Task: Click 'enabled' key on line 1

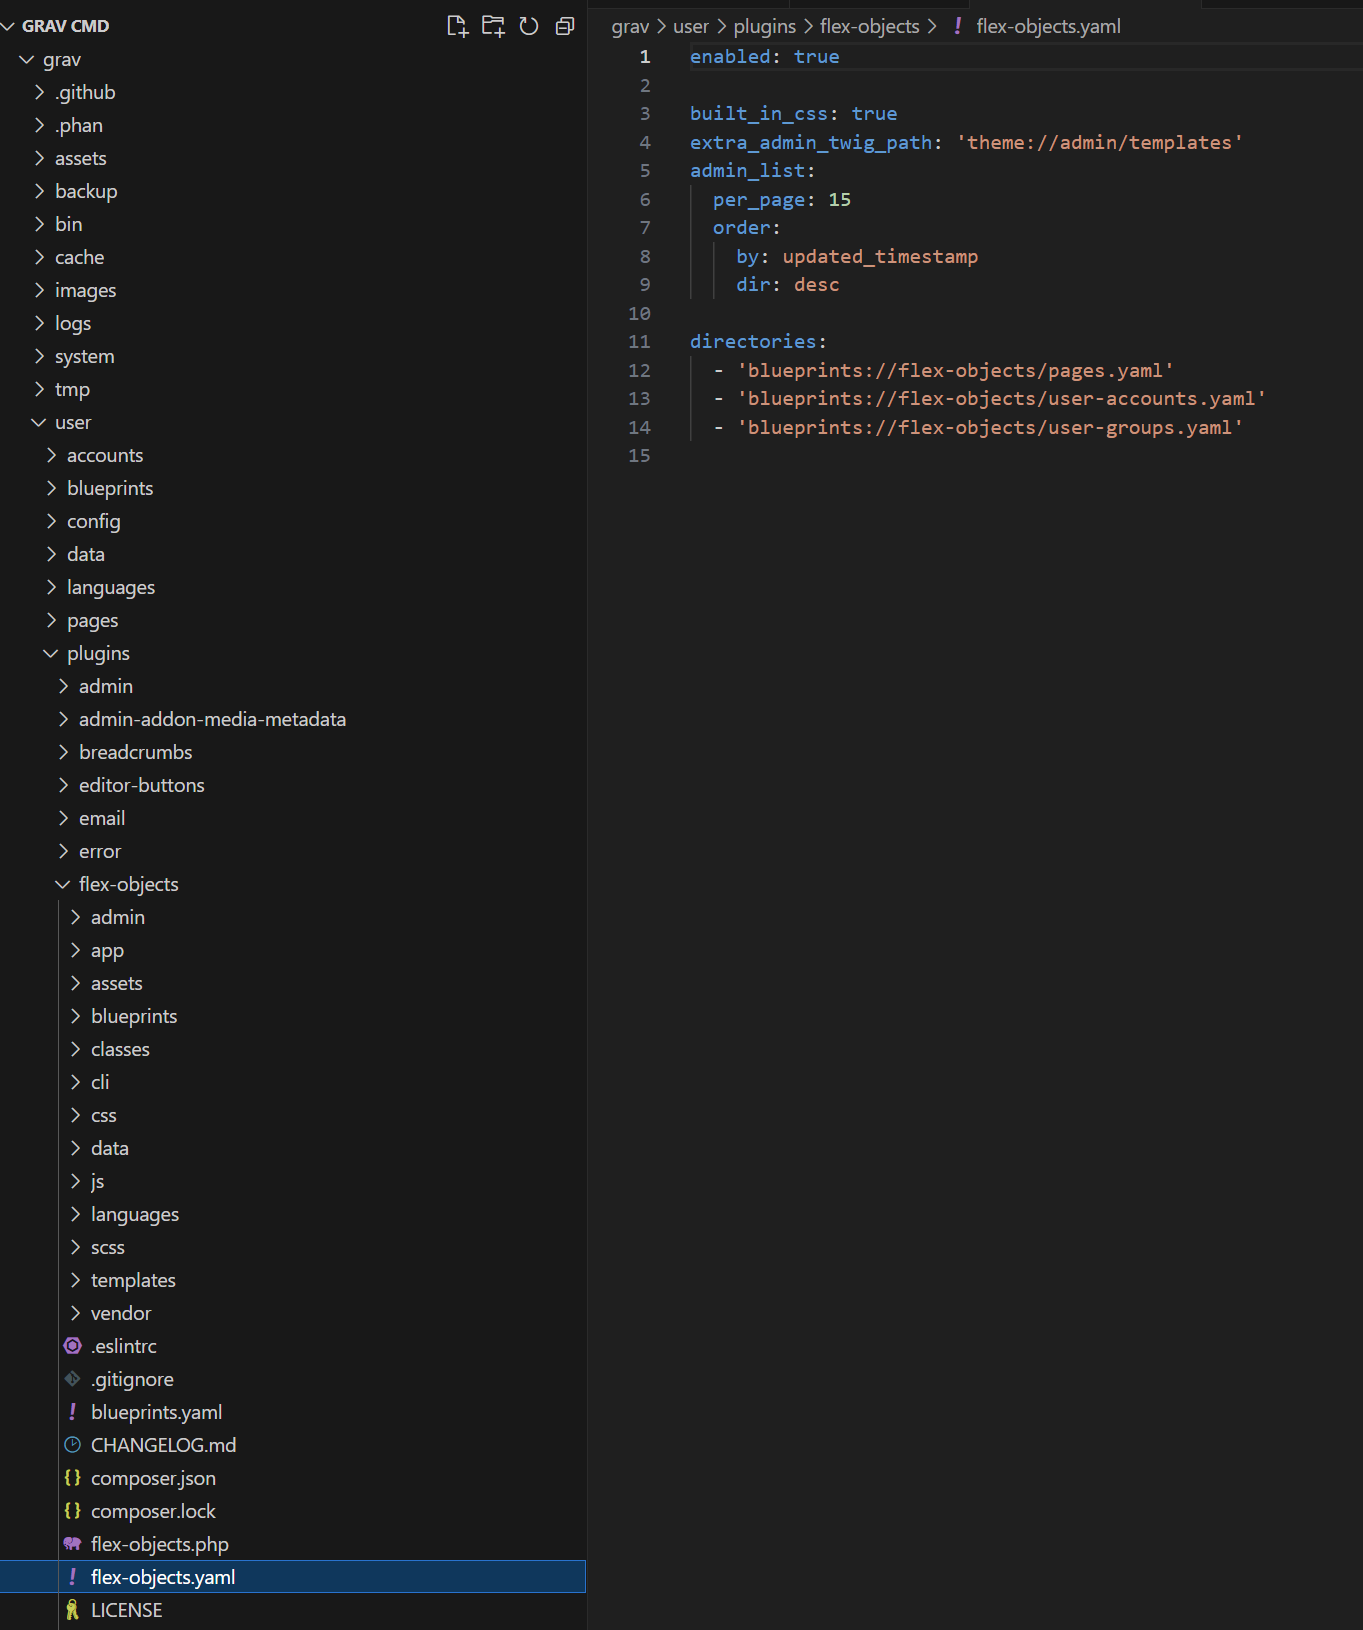Action: pyautogui.click(x=730, y=57)
